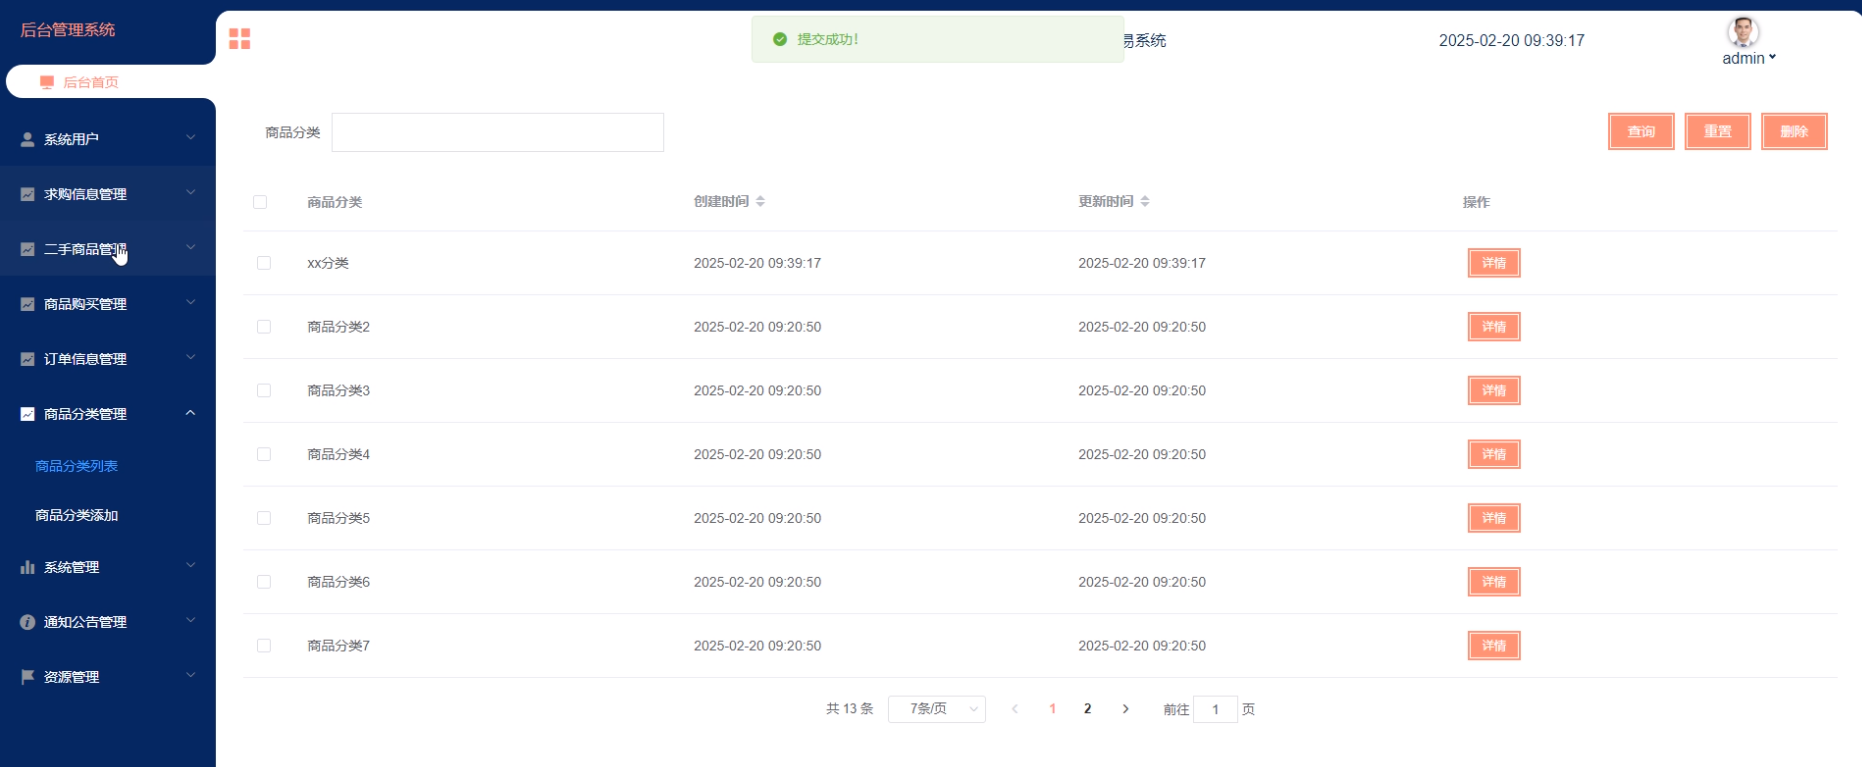Expand the 资源管理 menu chevron

(190, 676)
